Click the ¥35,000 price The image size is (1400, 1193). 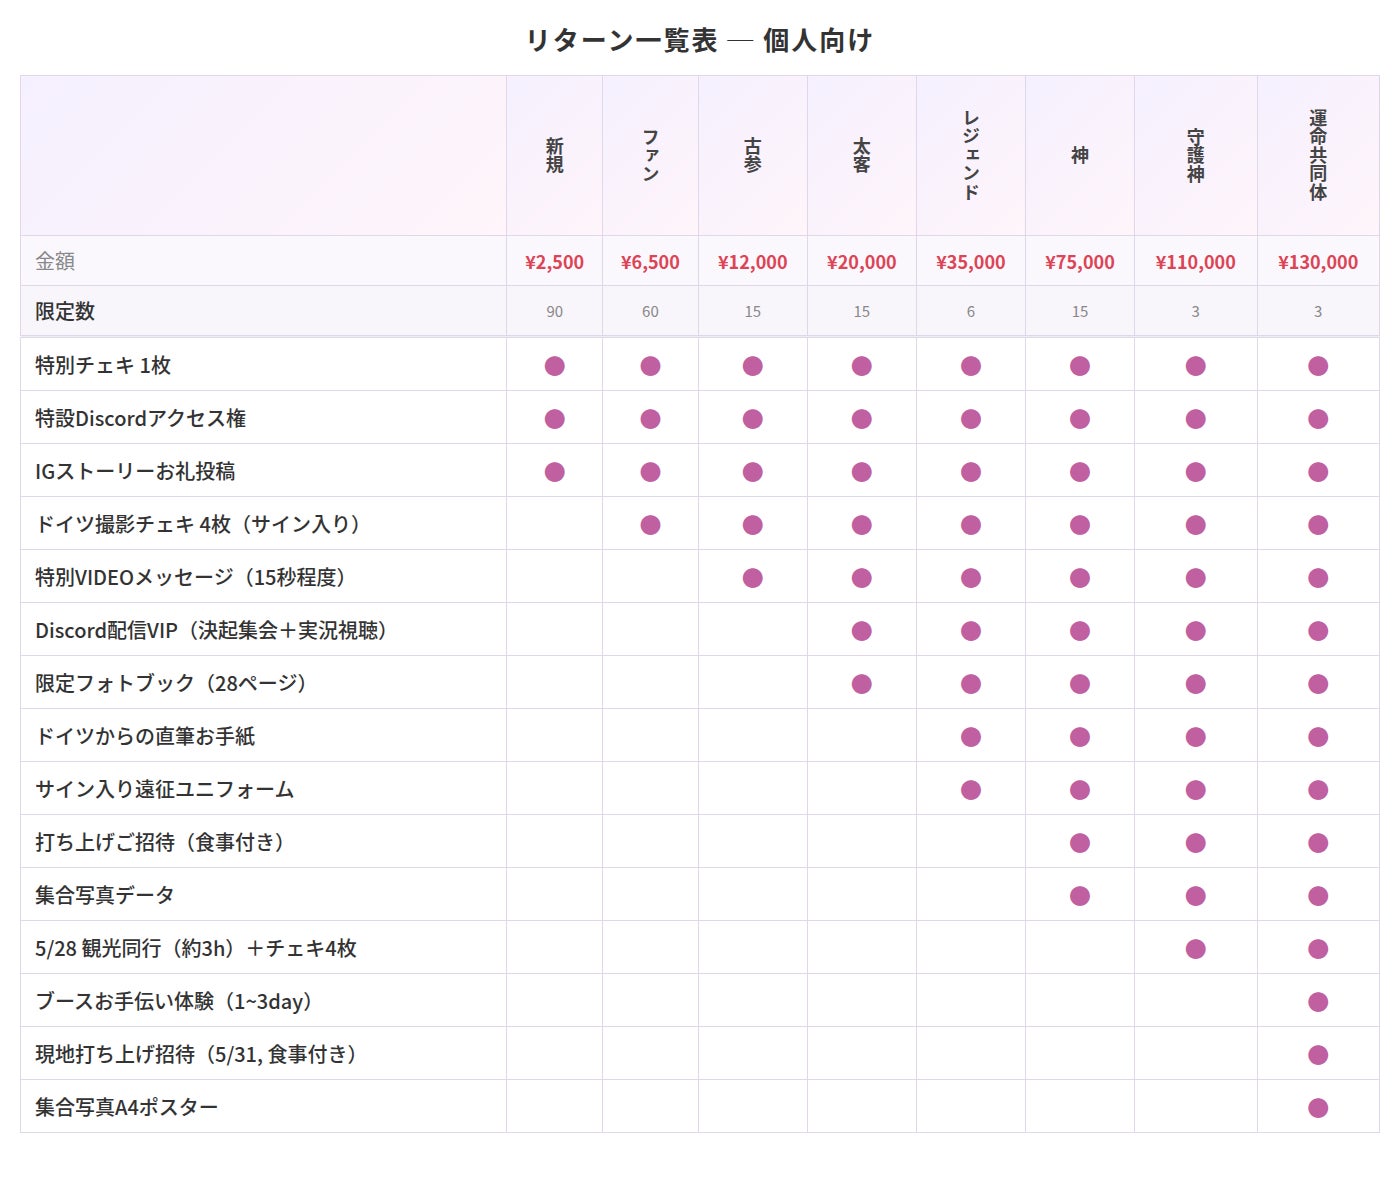point(970,262)
